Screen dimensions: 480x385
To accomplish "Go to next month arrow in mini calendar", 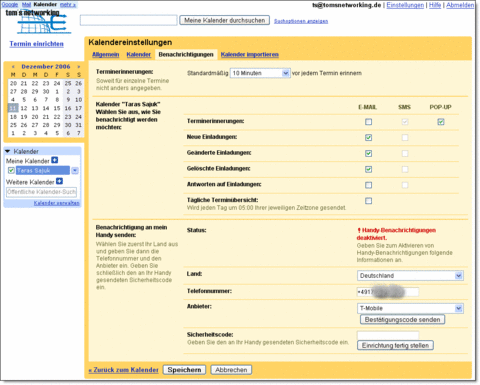I will (x=79, y=67).
